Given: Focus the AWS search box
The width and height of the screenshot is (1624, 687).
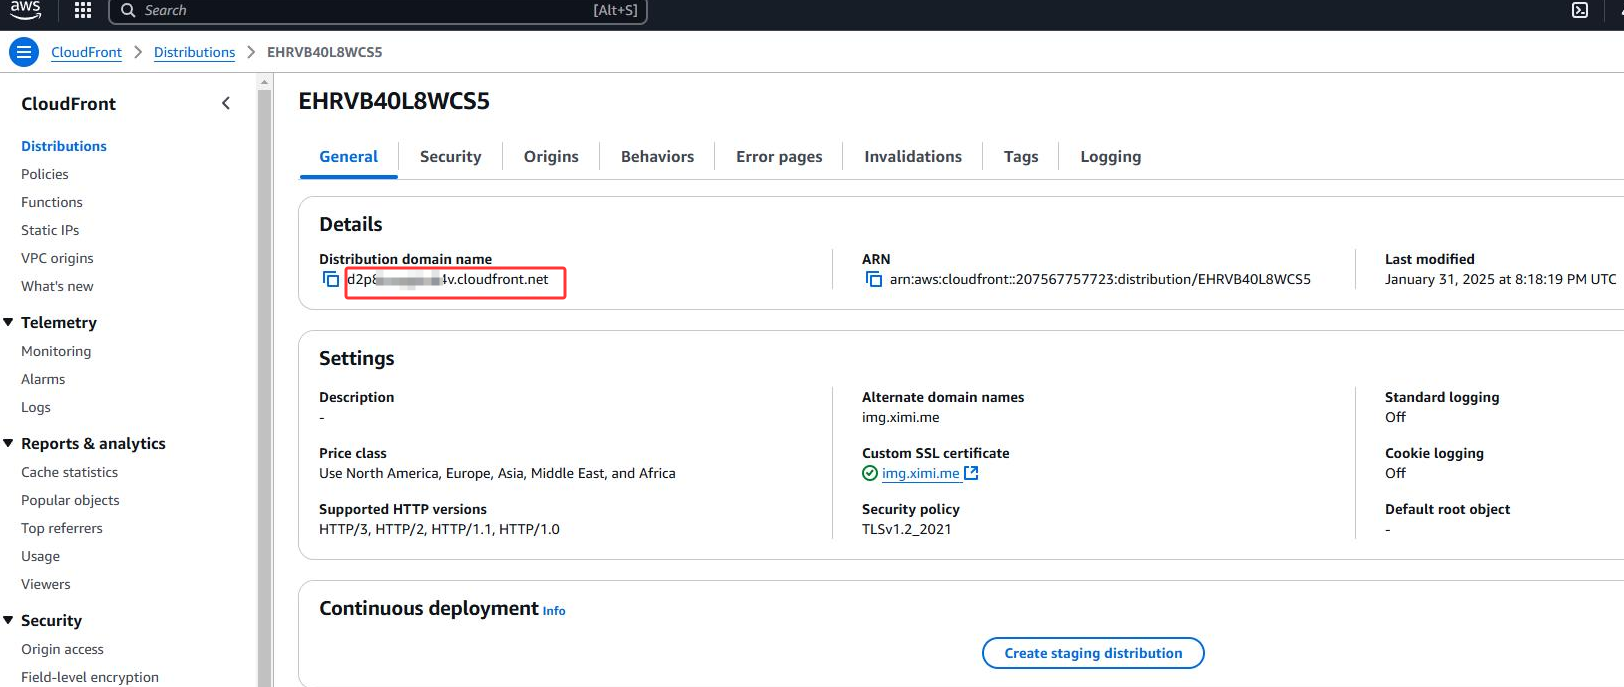Looking at the screenshot, I should coord(378,10).
